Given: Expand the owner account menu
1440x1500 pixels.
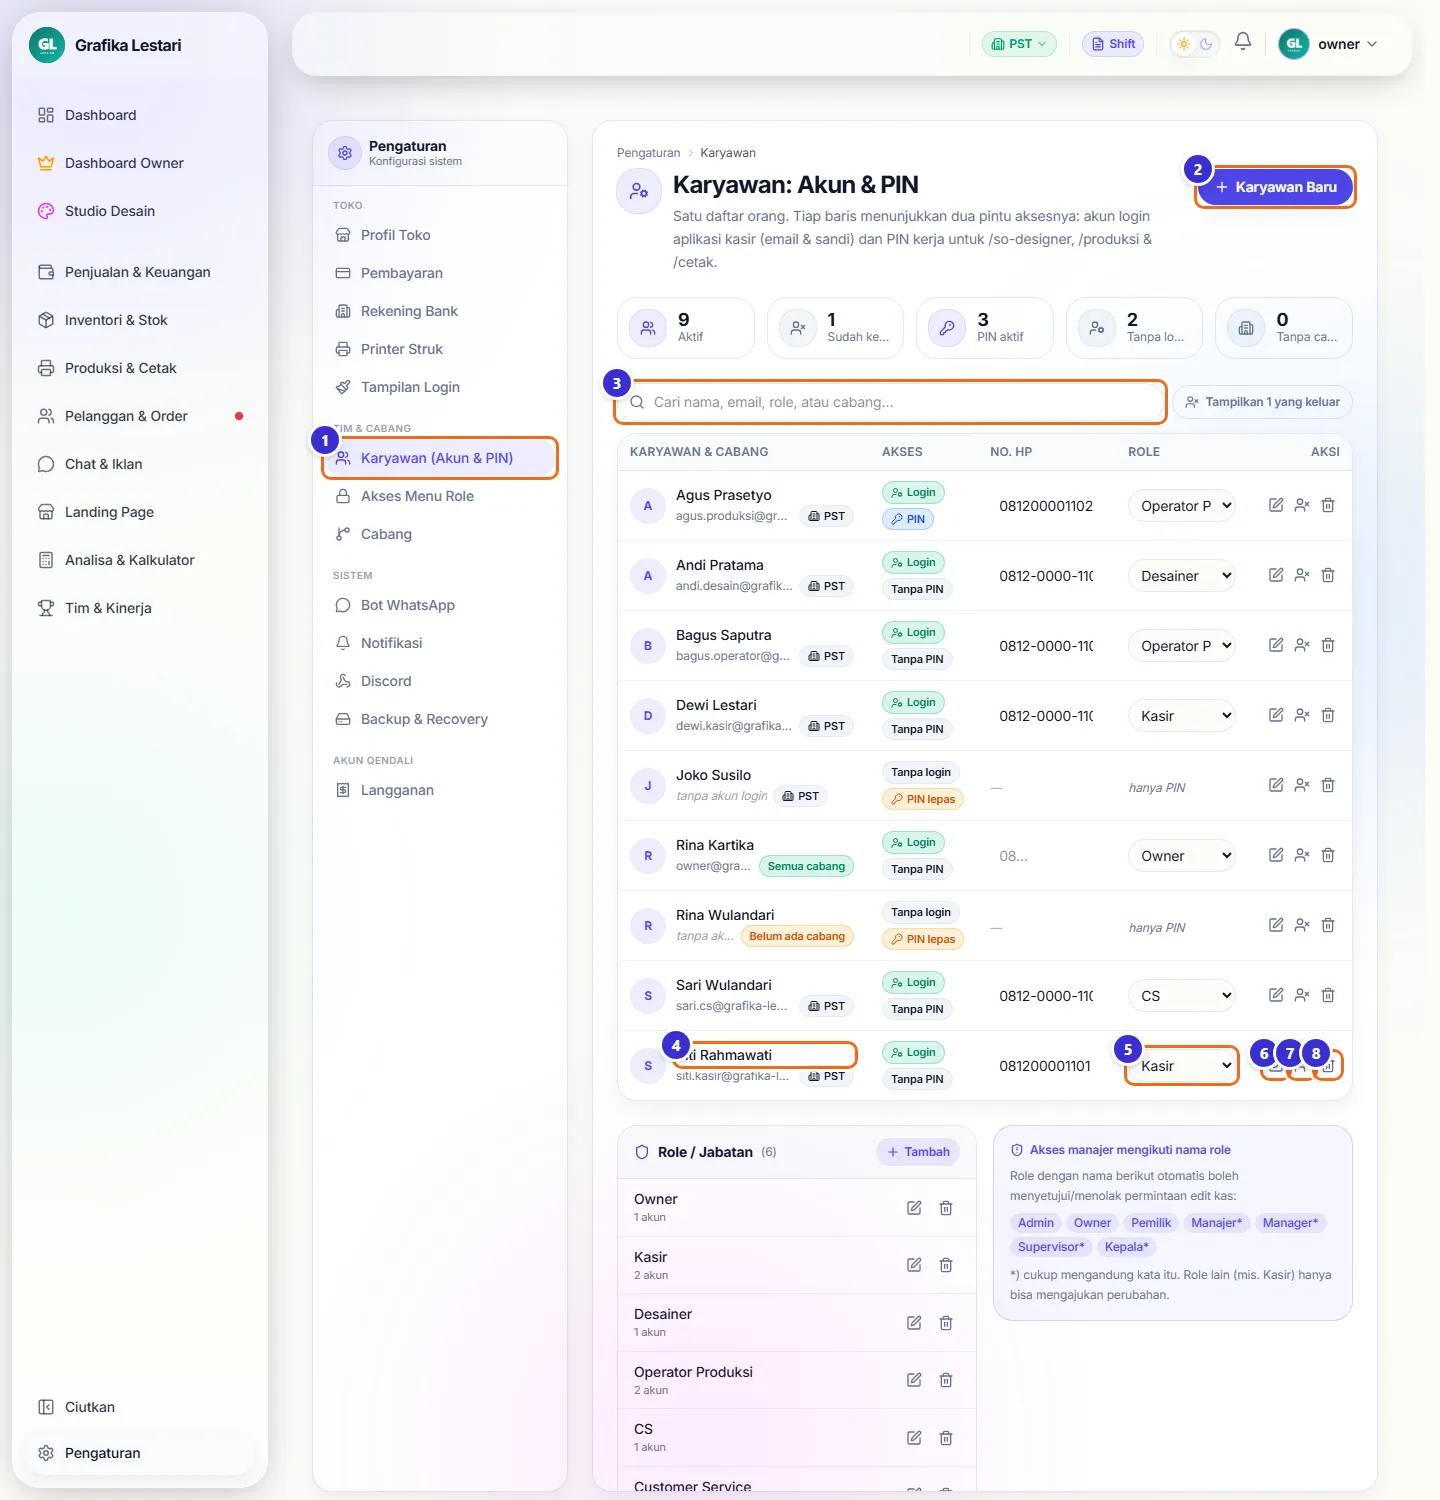Looking at the screenshot, I should [1328, 44].
